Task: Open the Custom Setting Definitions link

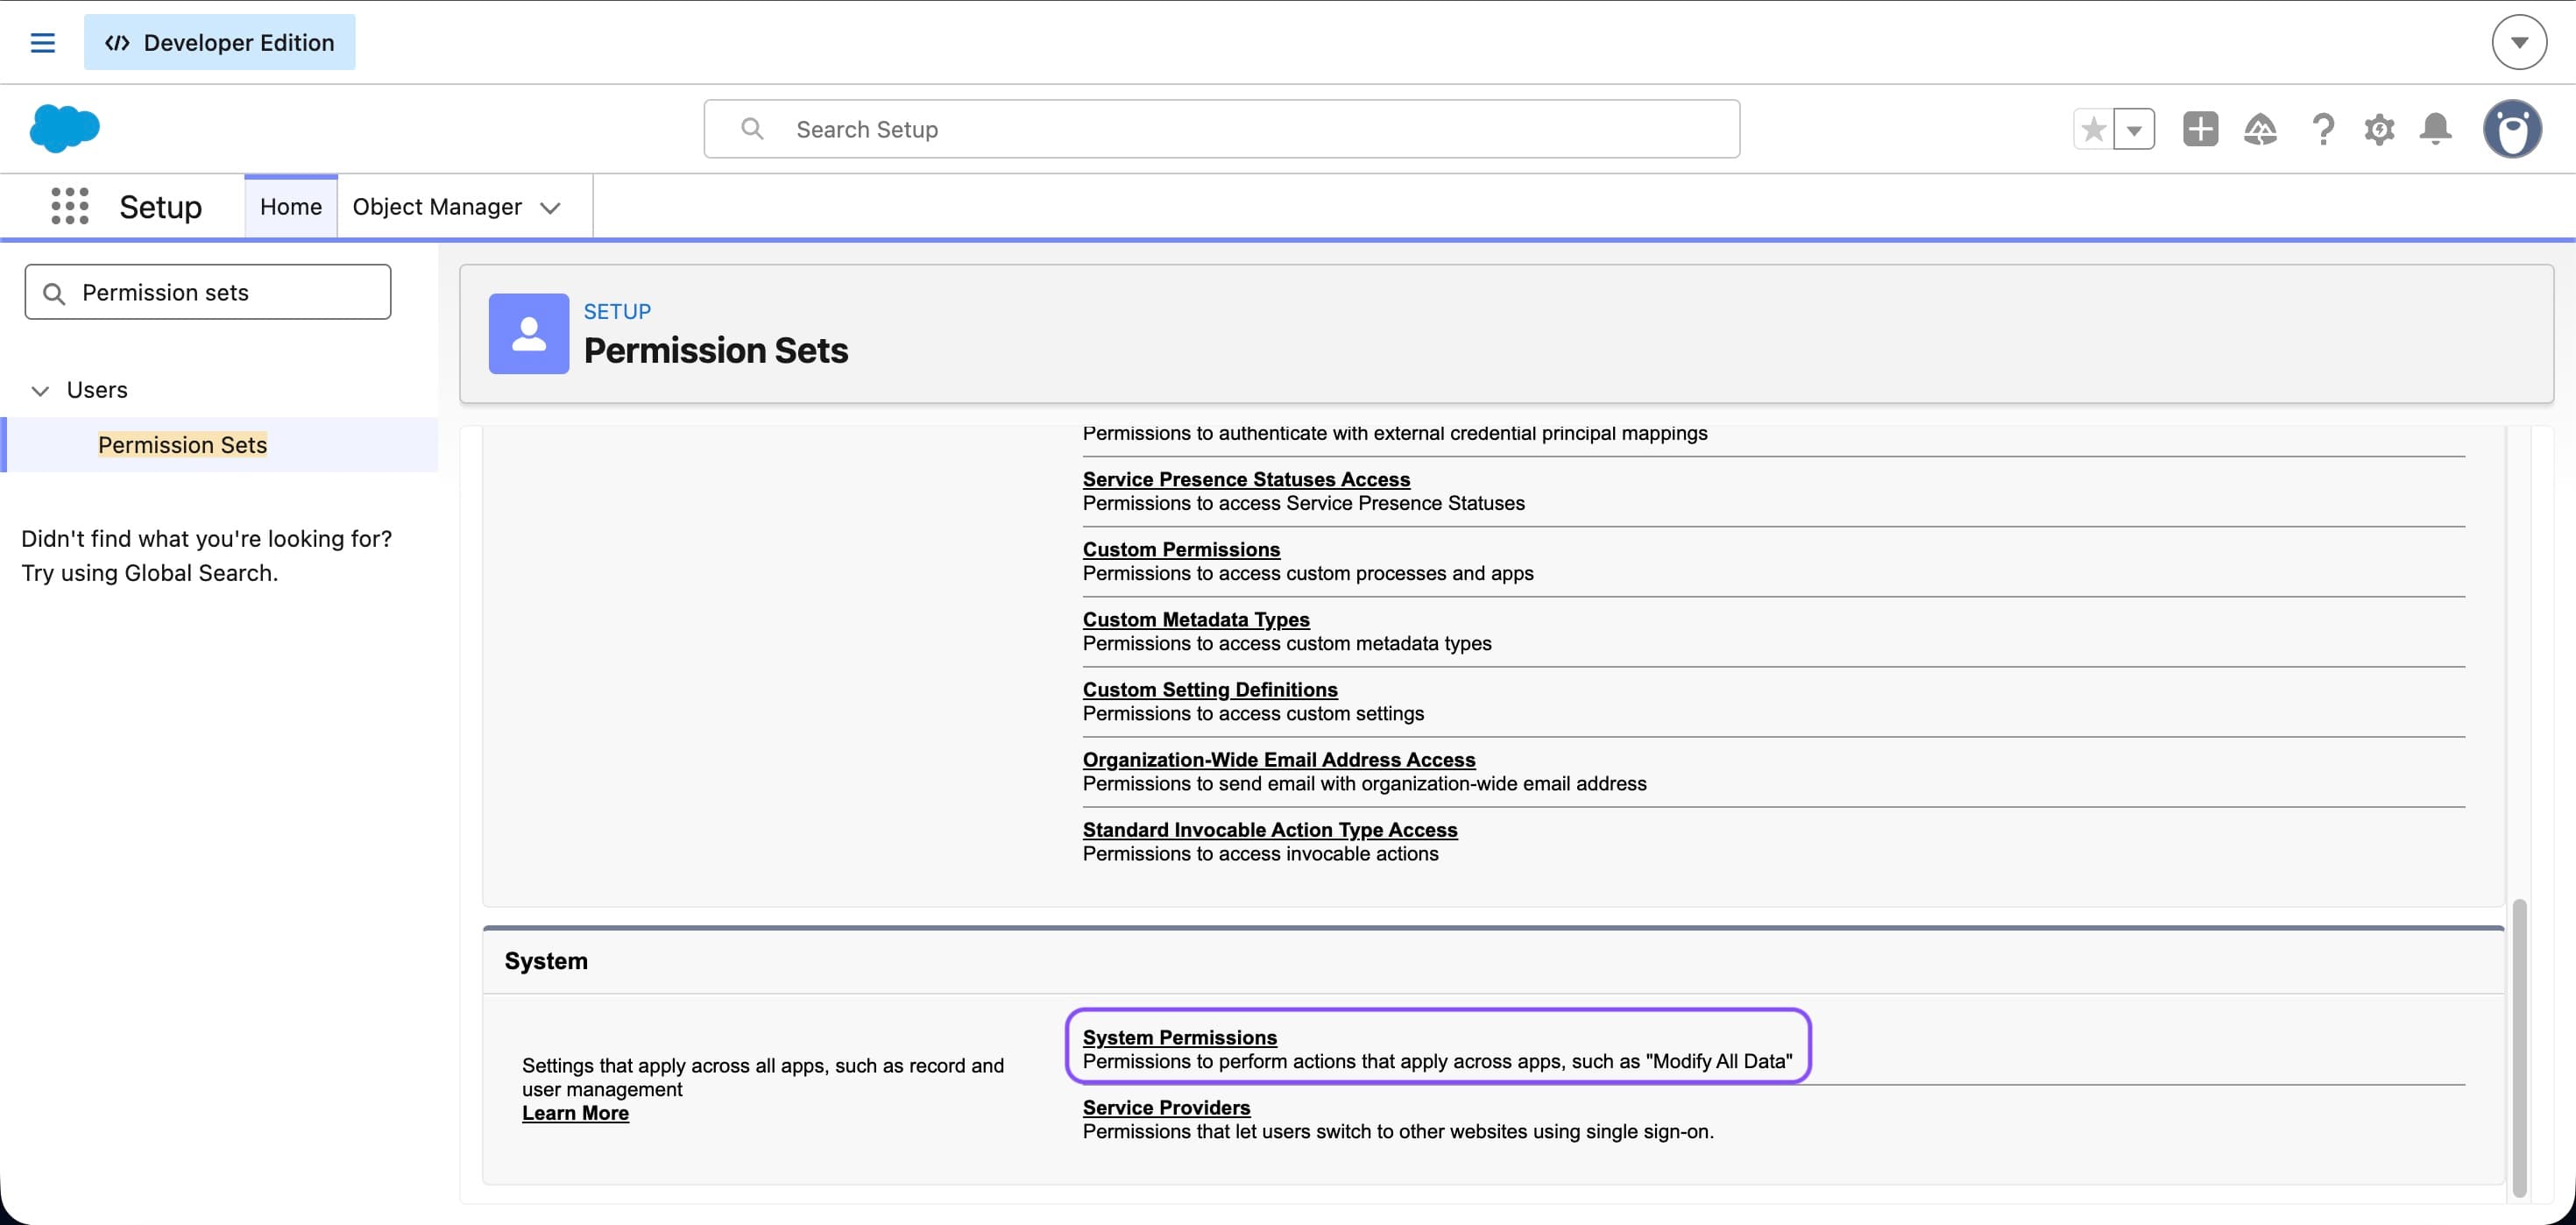Action: 1210,689
